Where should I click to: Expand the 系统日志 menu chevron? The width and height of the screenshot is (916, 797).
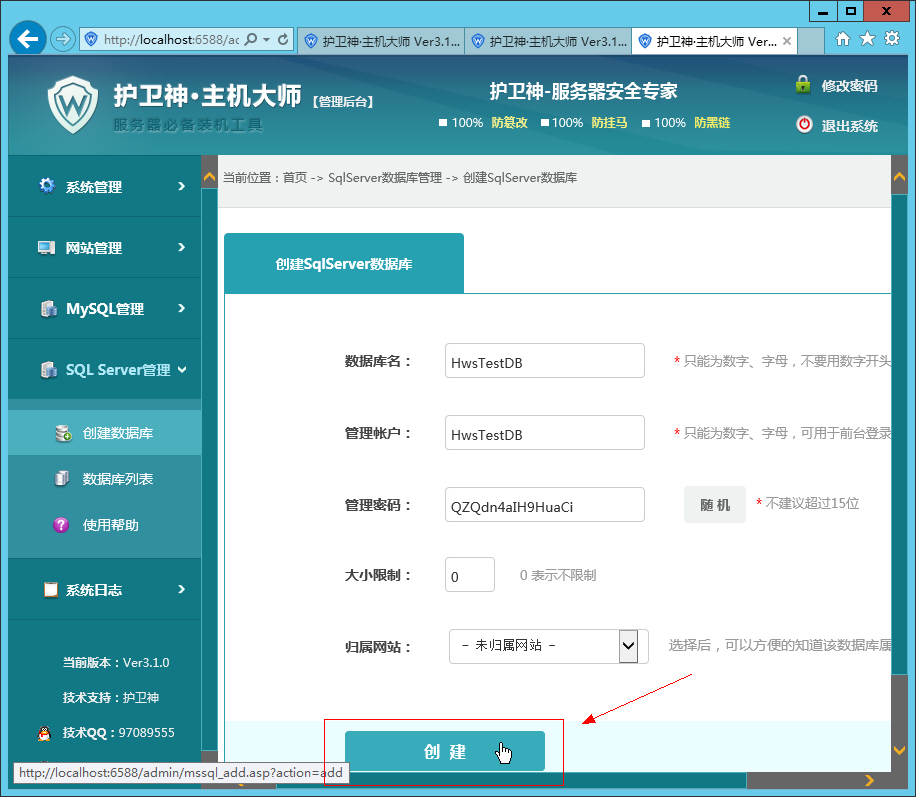182,589
